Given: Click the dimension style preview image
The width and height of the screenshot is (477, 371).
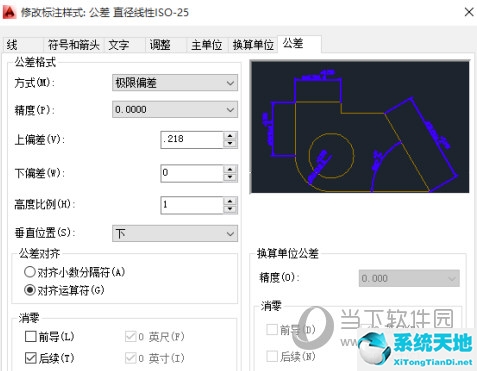Looking at the screenshot, I should [360, 127].
